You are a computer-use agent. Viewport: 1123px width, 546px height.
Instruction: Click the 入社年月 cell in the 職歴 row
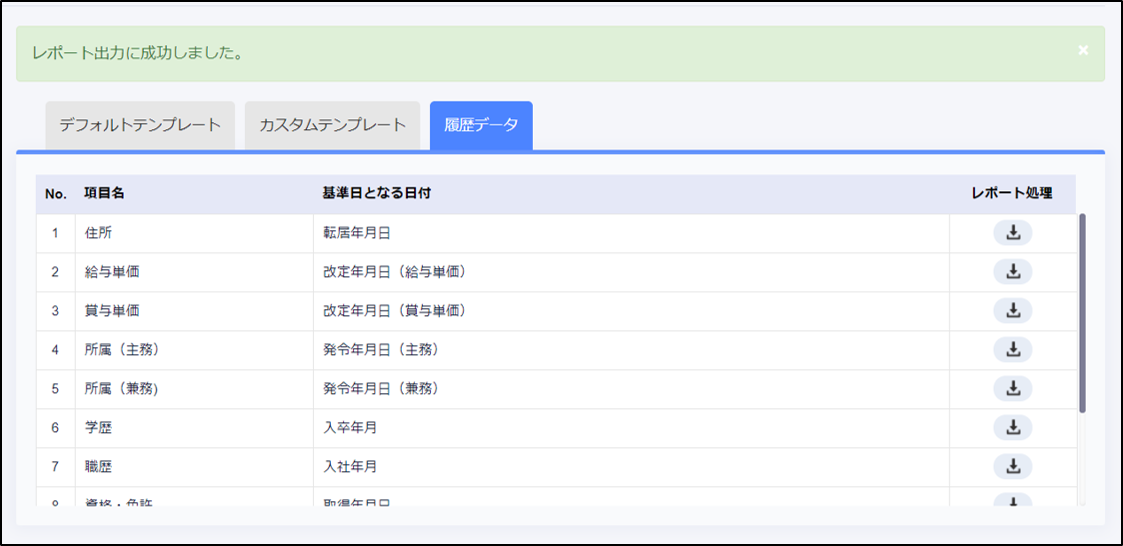tap(350, 467)
